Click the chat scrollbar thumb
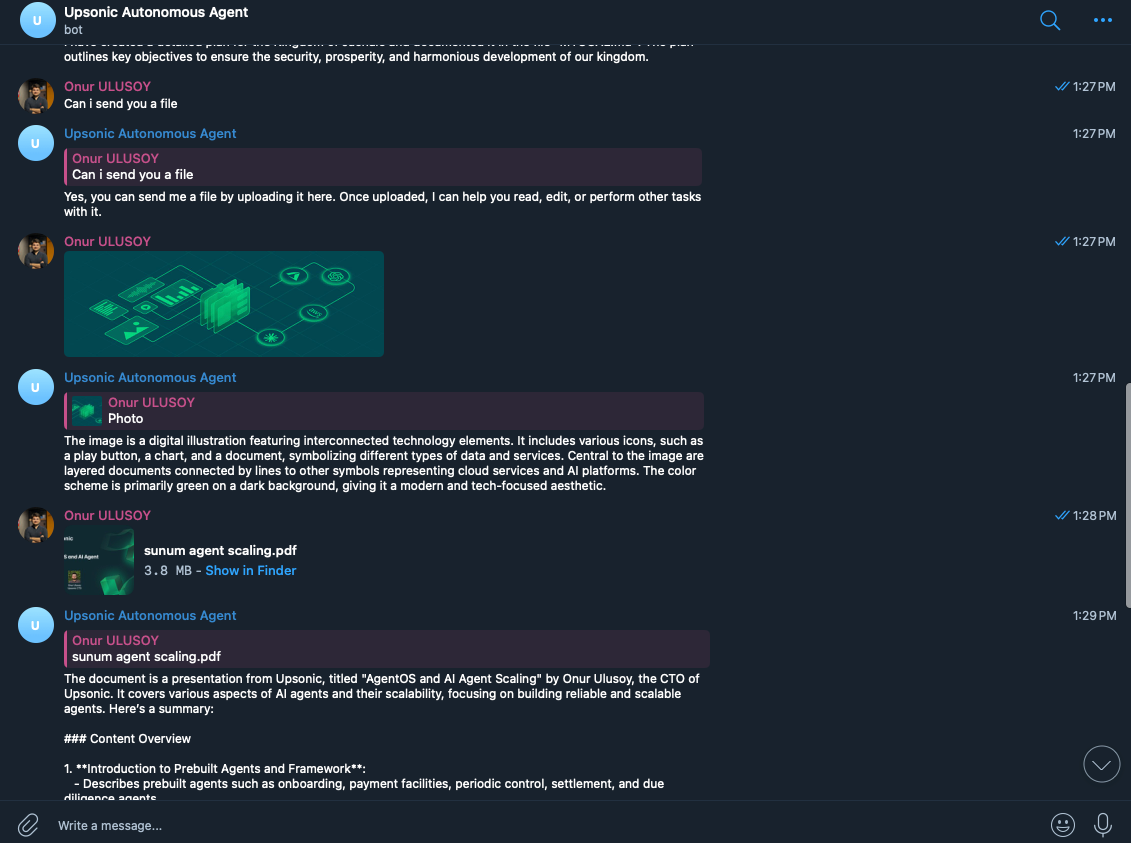The width and height of the screenshot is (1131, 843). click(1127, 496)
